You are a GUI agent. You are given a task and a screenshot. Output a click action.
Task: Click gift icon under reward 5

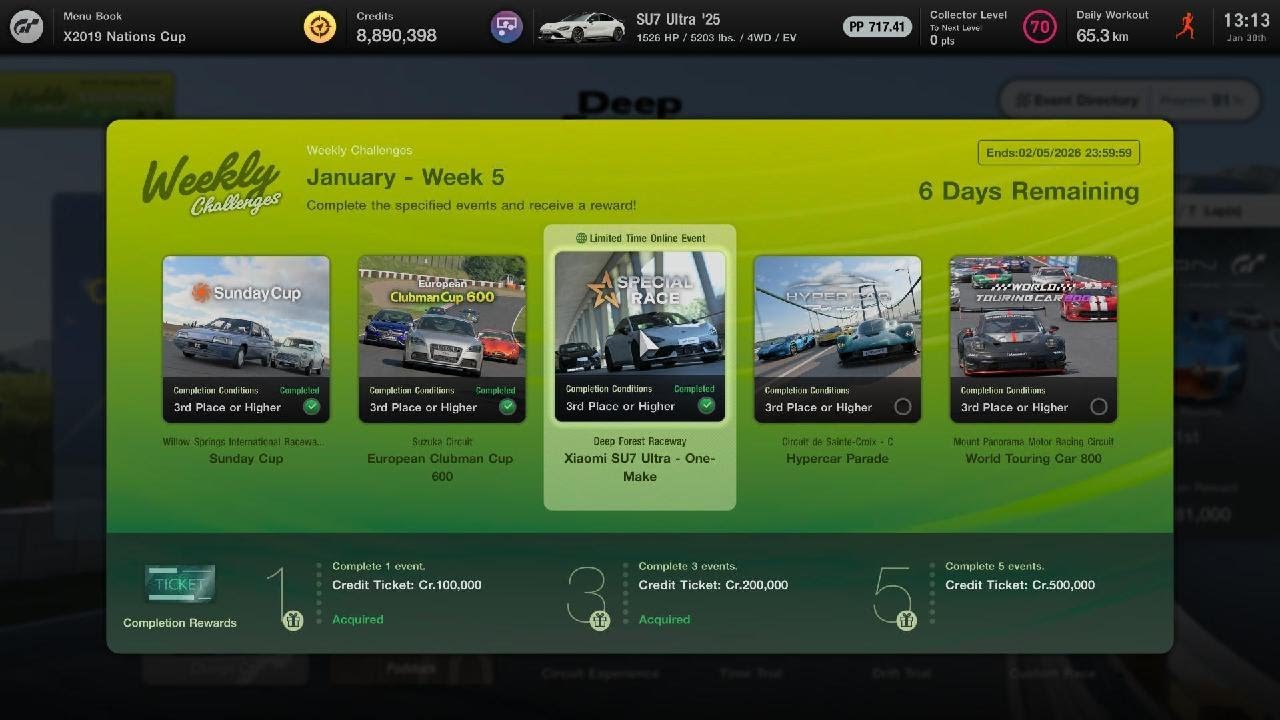coord(906,620)
